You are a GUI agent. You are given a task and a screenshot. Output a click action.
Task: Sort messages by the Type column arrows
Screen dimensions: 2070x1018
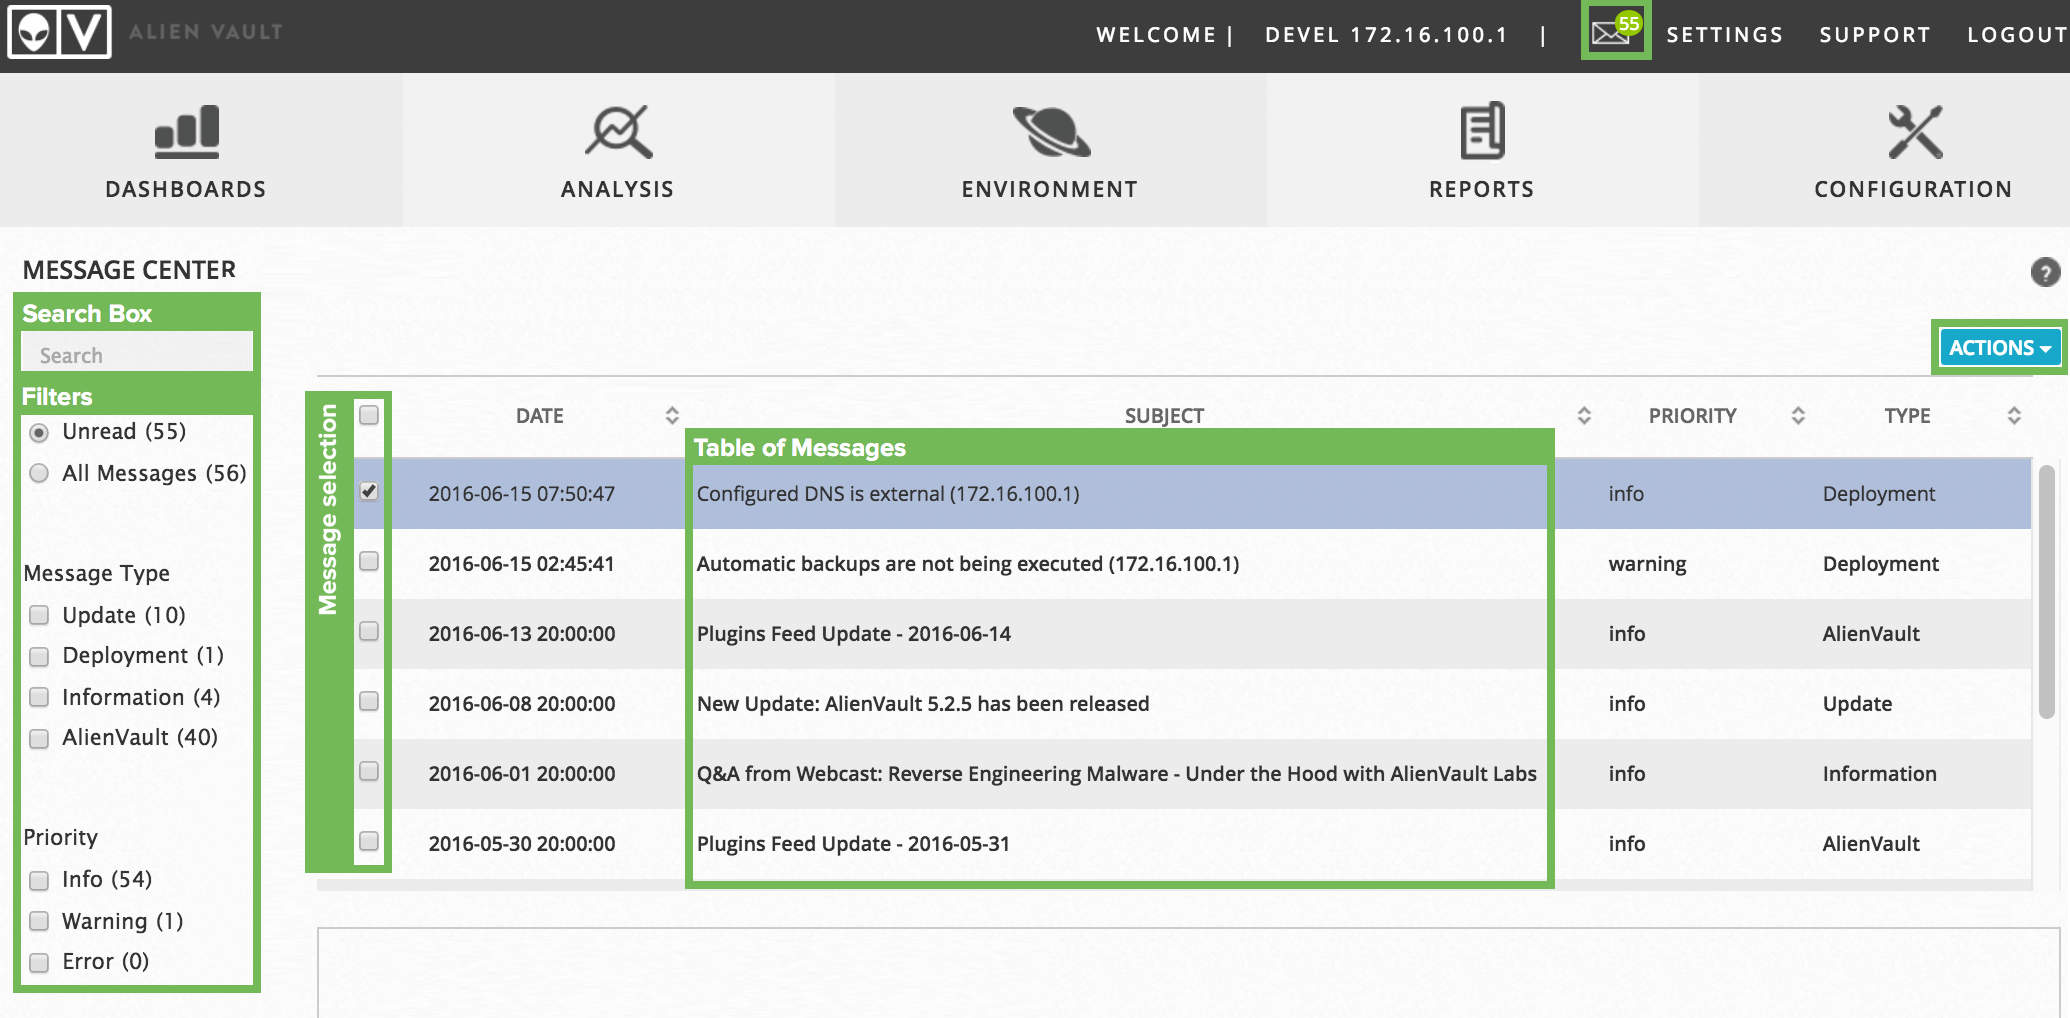point(2014,415)
